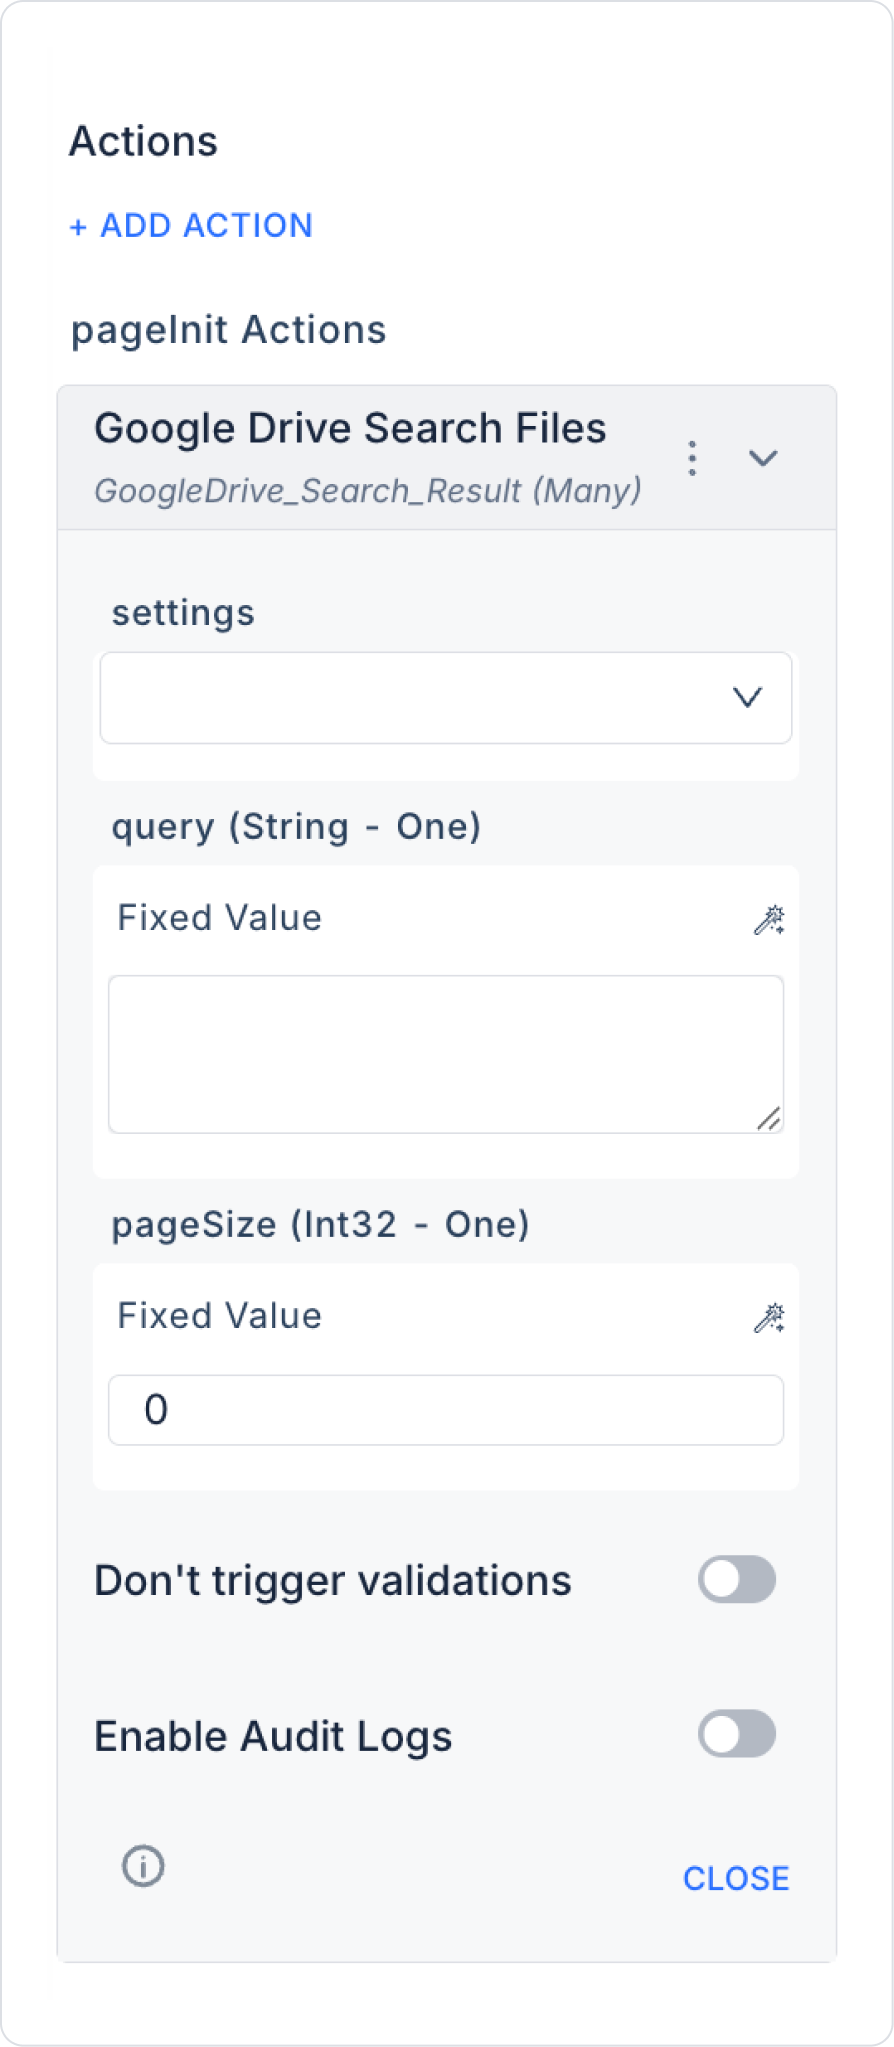Select the Google Drive Search Files header
Screen dimensions: 894x2047
[x=350, y=429]
